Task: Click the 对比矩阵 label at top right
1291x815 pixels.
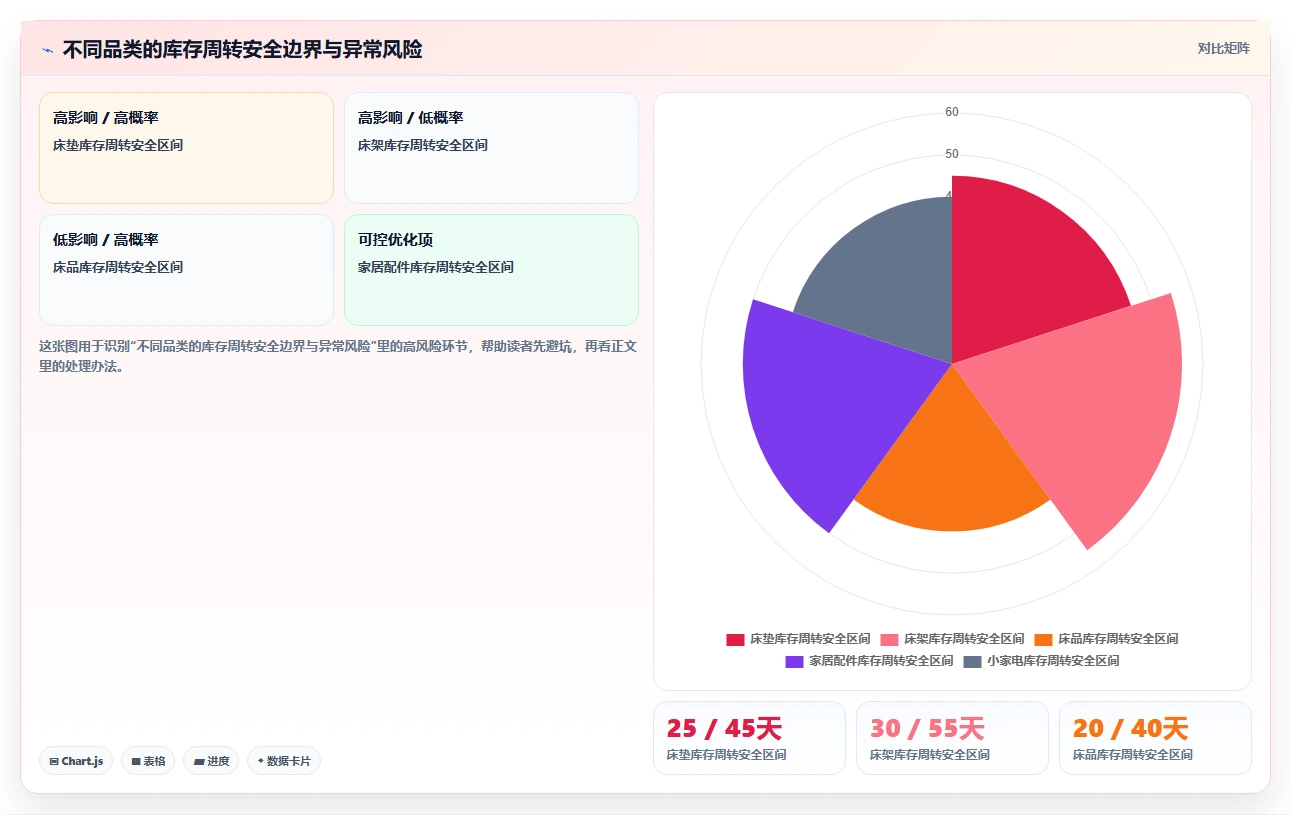Action: coord(1223,48)
